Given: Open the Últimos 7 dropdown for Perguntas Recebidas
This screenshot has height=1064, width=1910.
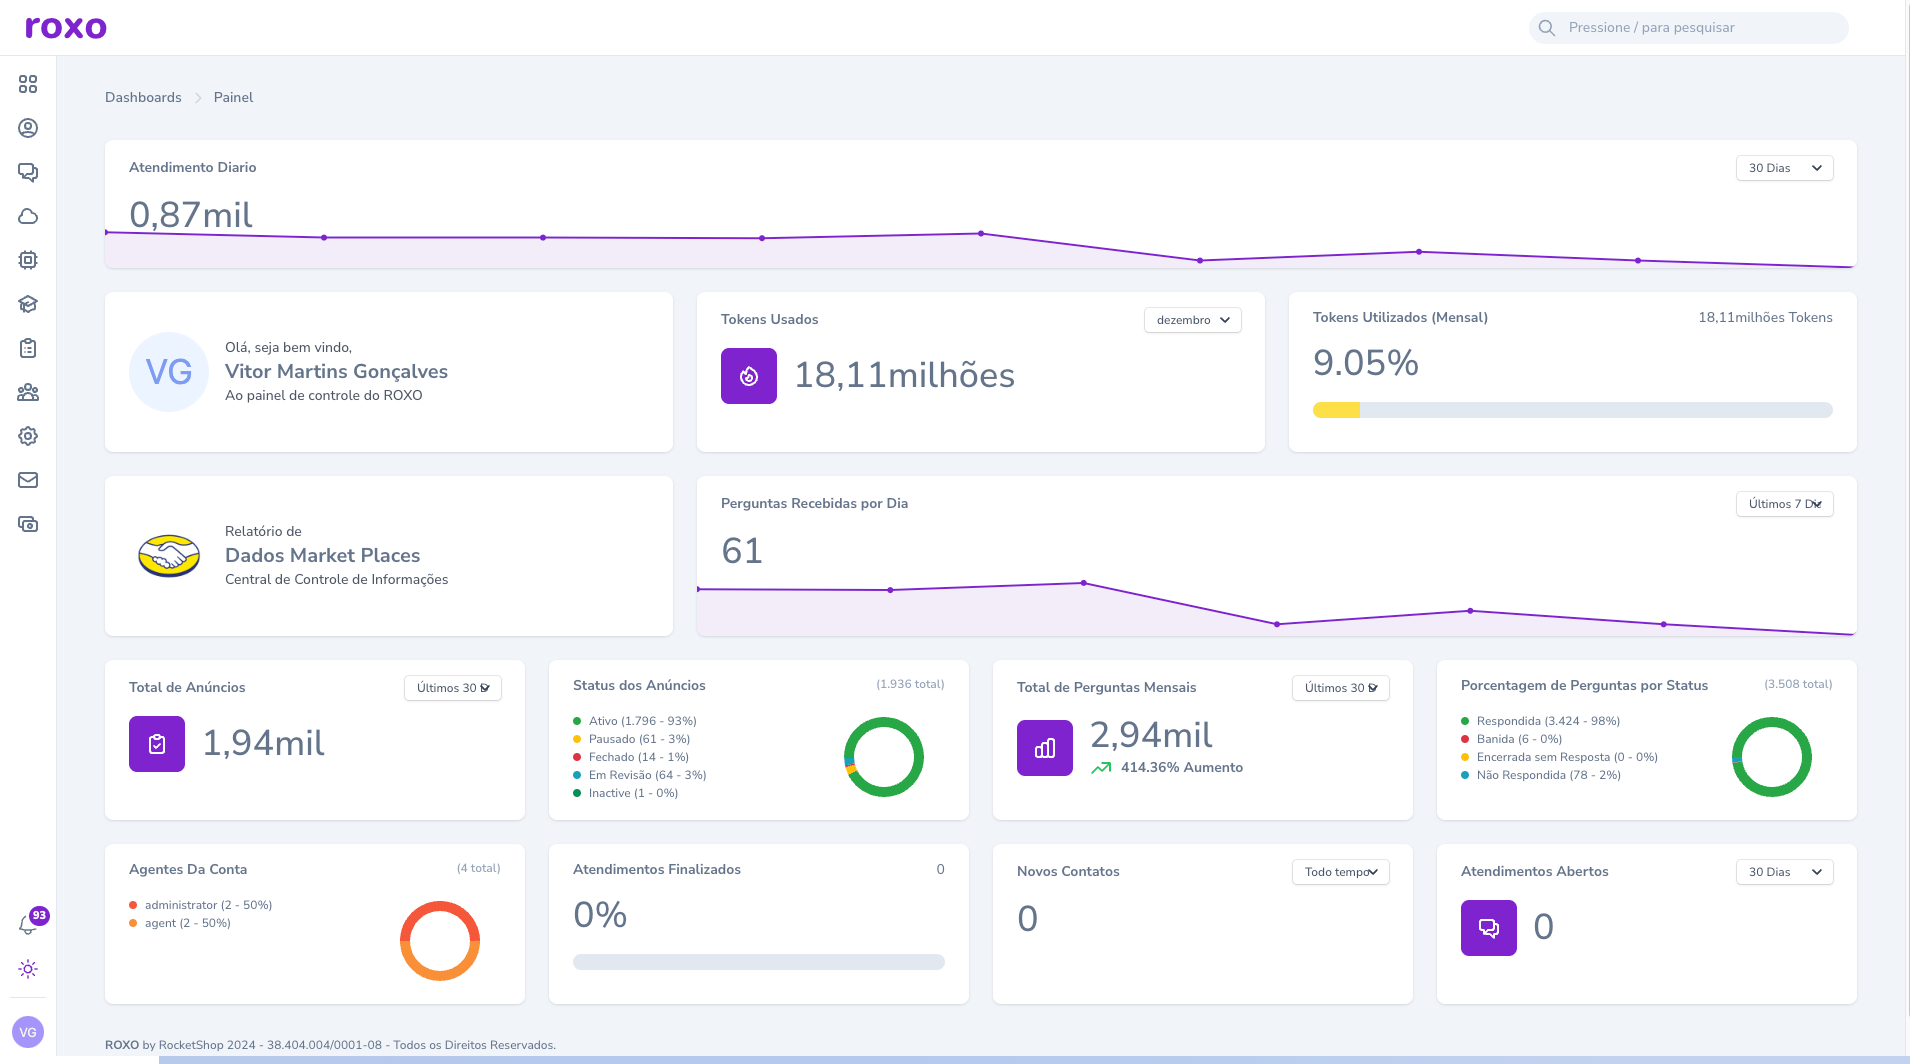Looking at the screenshot, I should (1785, 504).
